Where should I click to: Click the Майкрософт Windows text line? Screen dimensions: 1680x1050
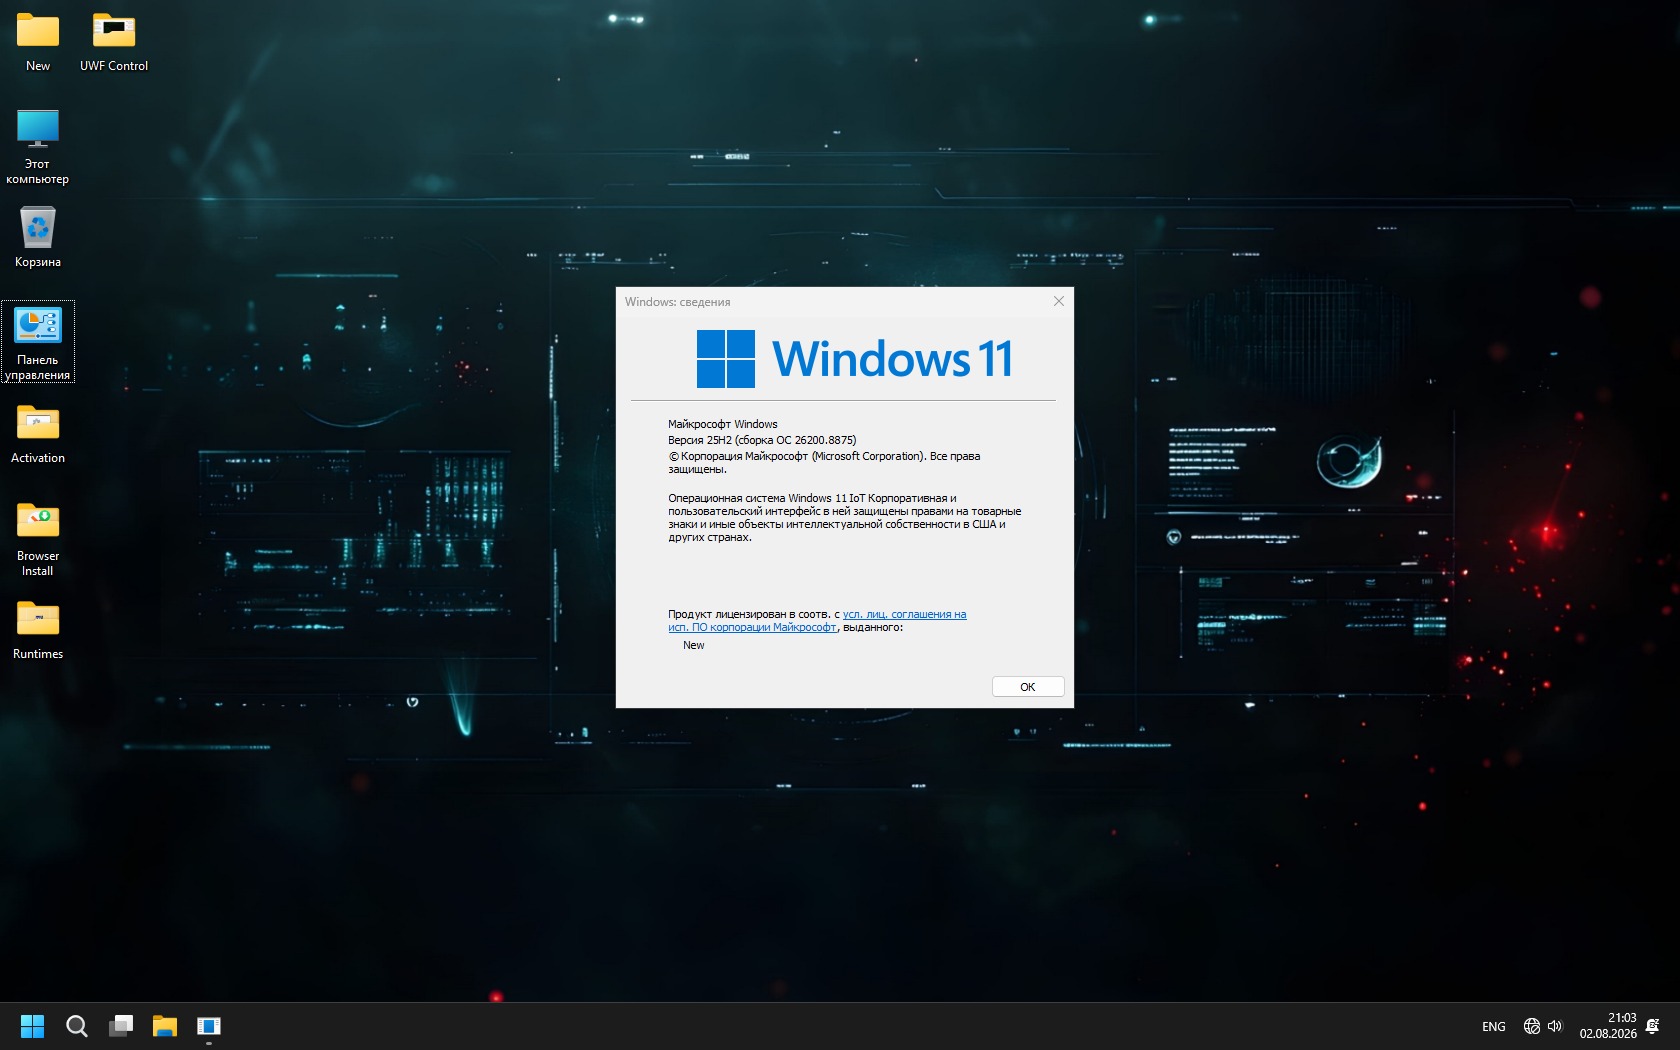[723, 424]
